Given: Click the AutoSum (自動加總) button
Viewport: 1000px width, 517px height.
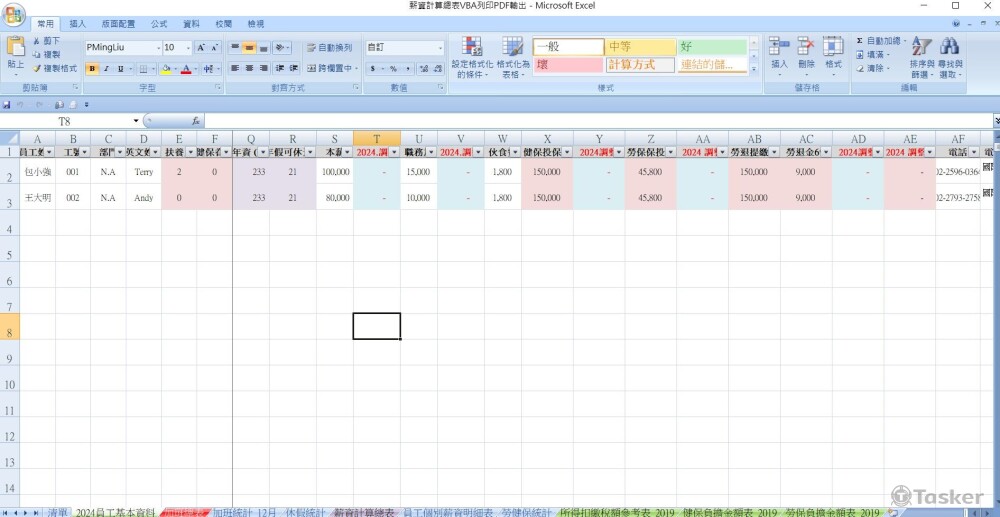Looking at the screenshot, I should pos(881,41).
